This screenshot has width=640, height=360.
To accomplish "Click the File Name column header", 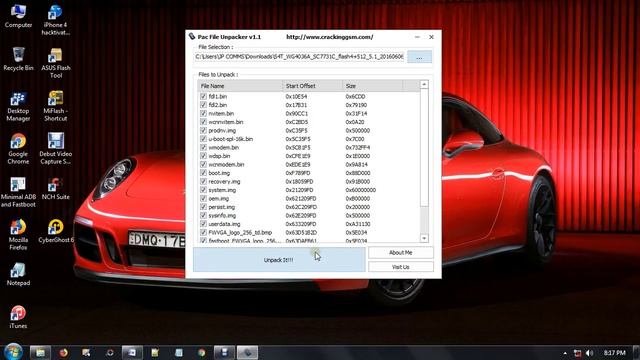I will click(240, 86).
